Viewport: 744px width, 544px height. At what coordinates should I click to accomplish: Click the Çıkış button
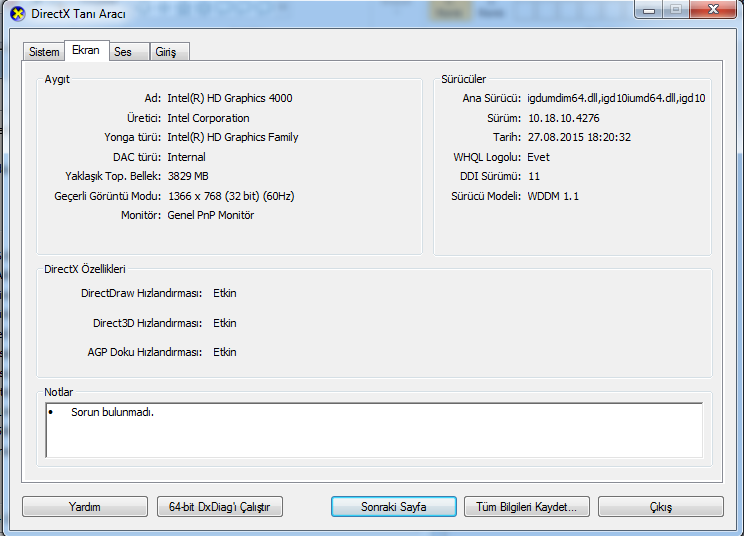pos(661,507)
